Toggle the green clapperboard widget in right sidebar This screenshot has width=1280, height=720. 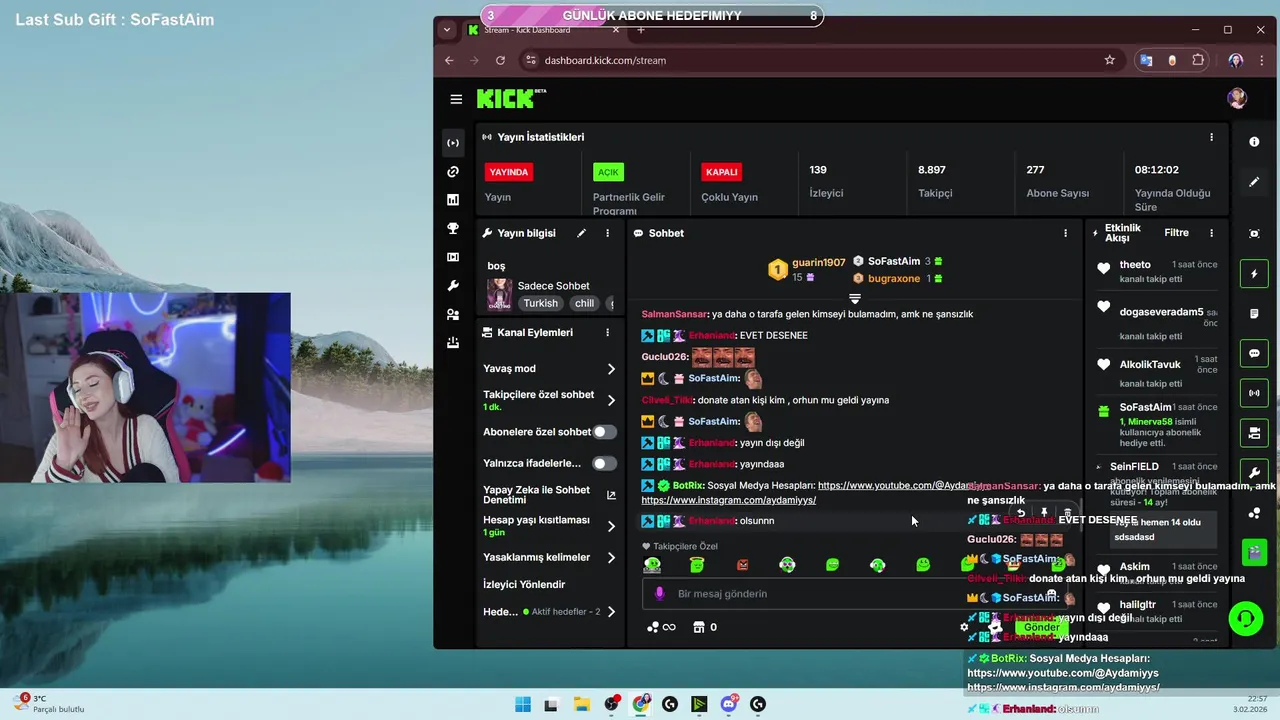[x=1254, y=551]
